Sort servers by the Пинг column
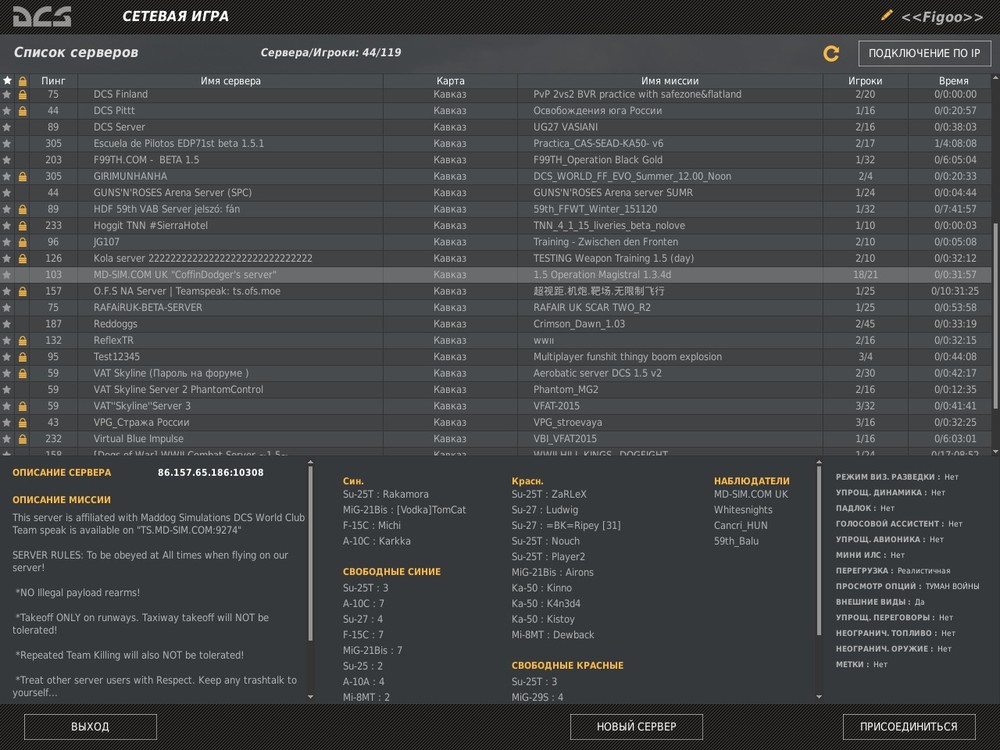The width and height of the screenshot is (1000, 750). 53,81
